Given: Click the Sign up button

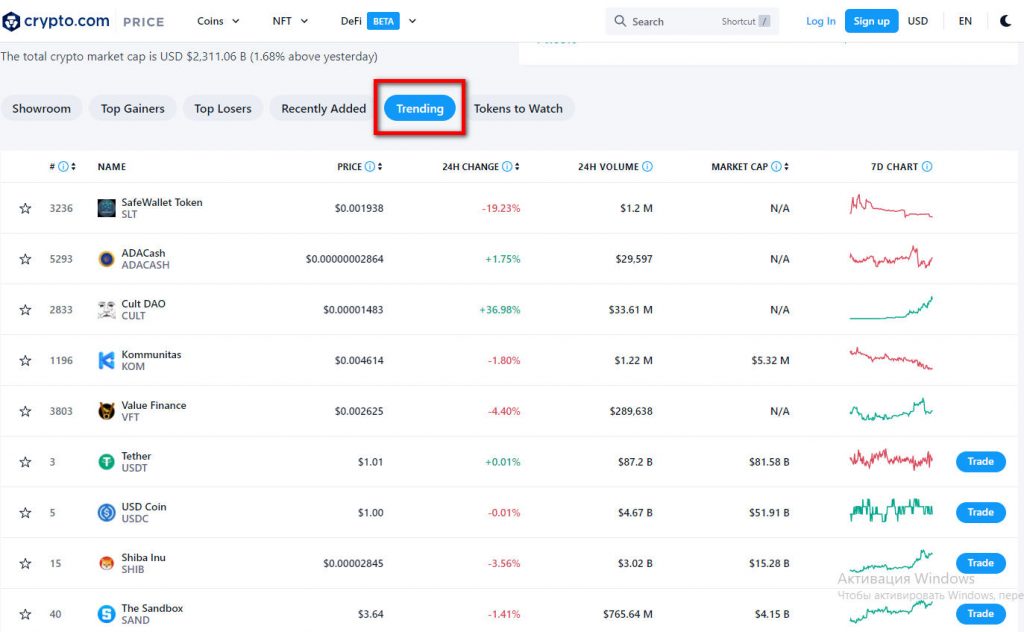Looking at the screenshot, I should [x=872, y=21].
